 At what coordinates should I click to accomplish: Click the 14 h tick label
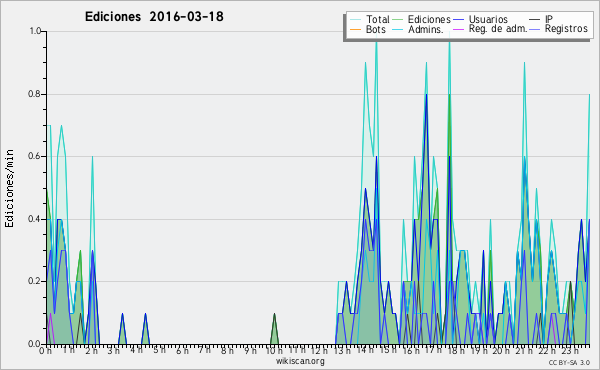click(365, 350)
